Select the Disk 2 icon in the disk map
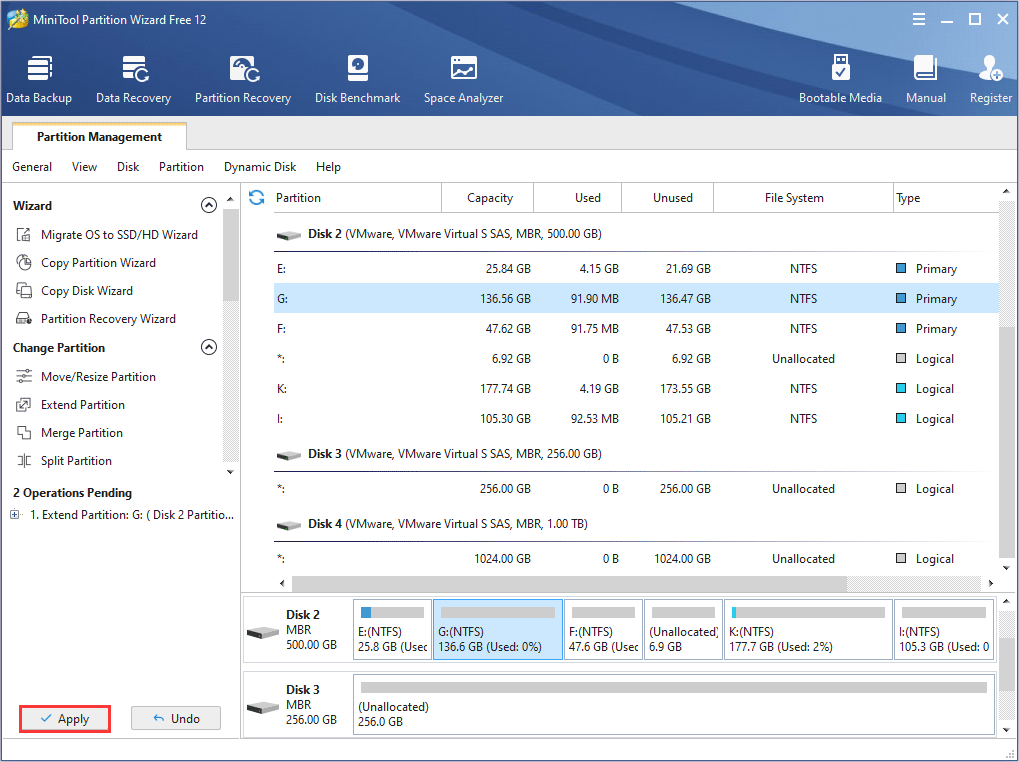The image size is (1019, 762). click(263, 632)
